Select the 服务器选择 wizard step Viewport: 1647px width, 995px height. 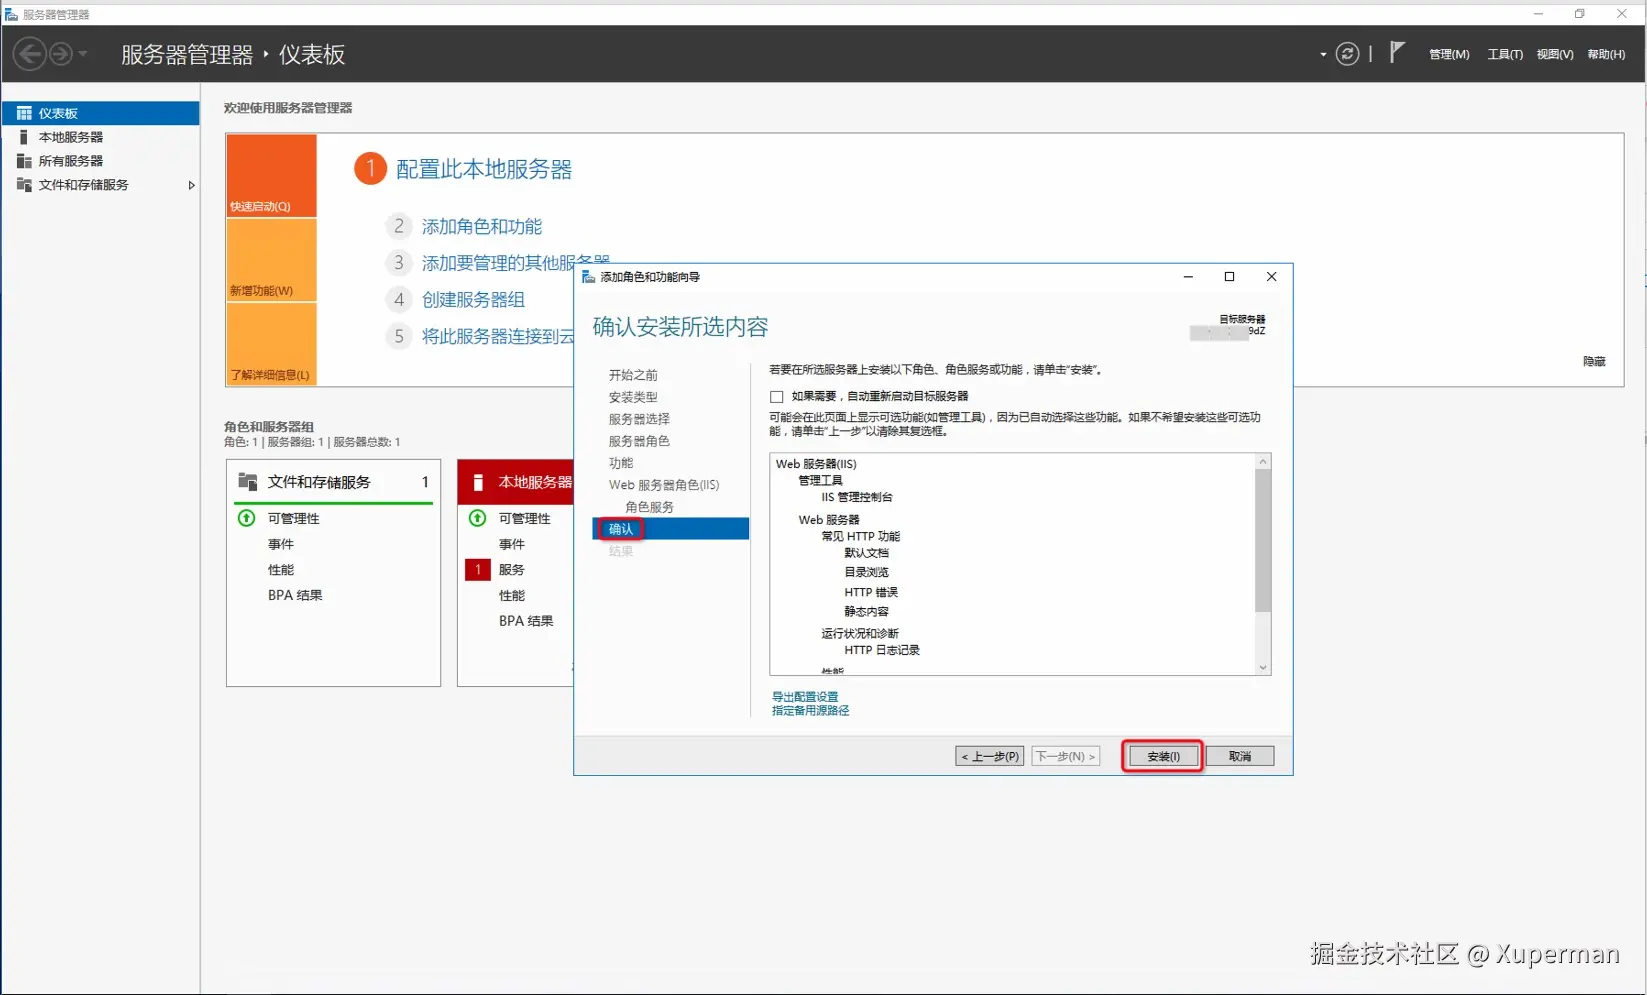639,419
